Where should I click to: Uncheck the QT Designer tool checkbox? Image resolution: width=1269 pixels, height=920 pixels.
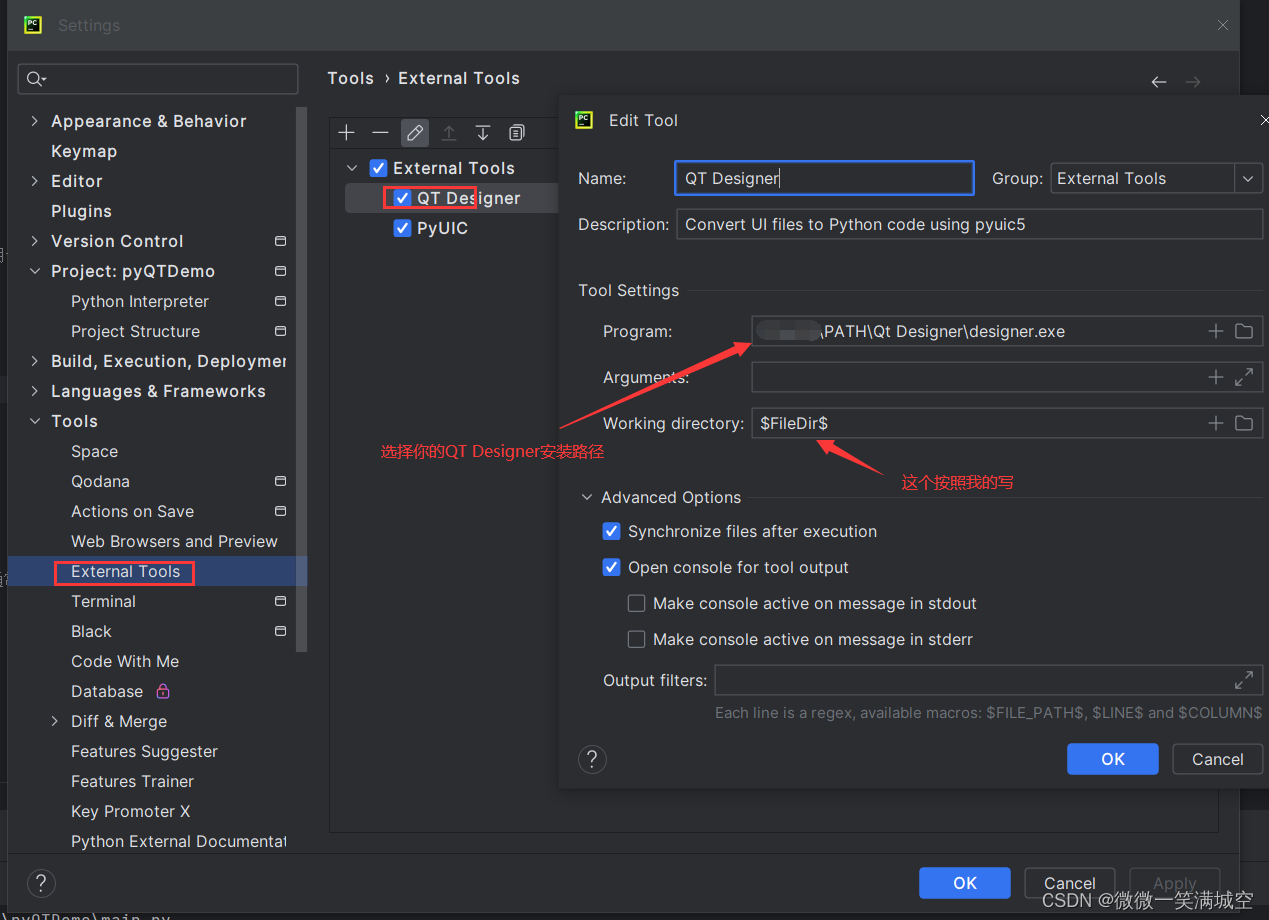click(x=402, y=198)
